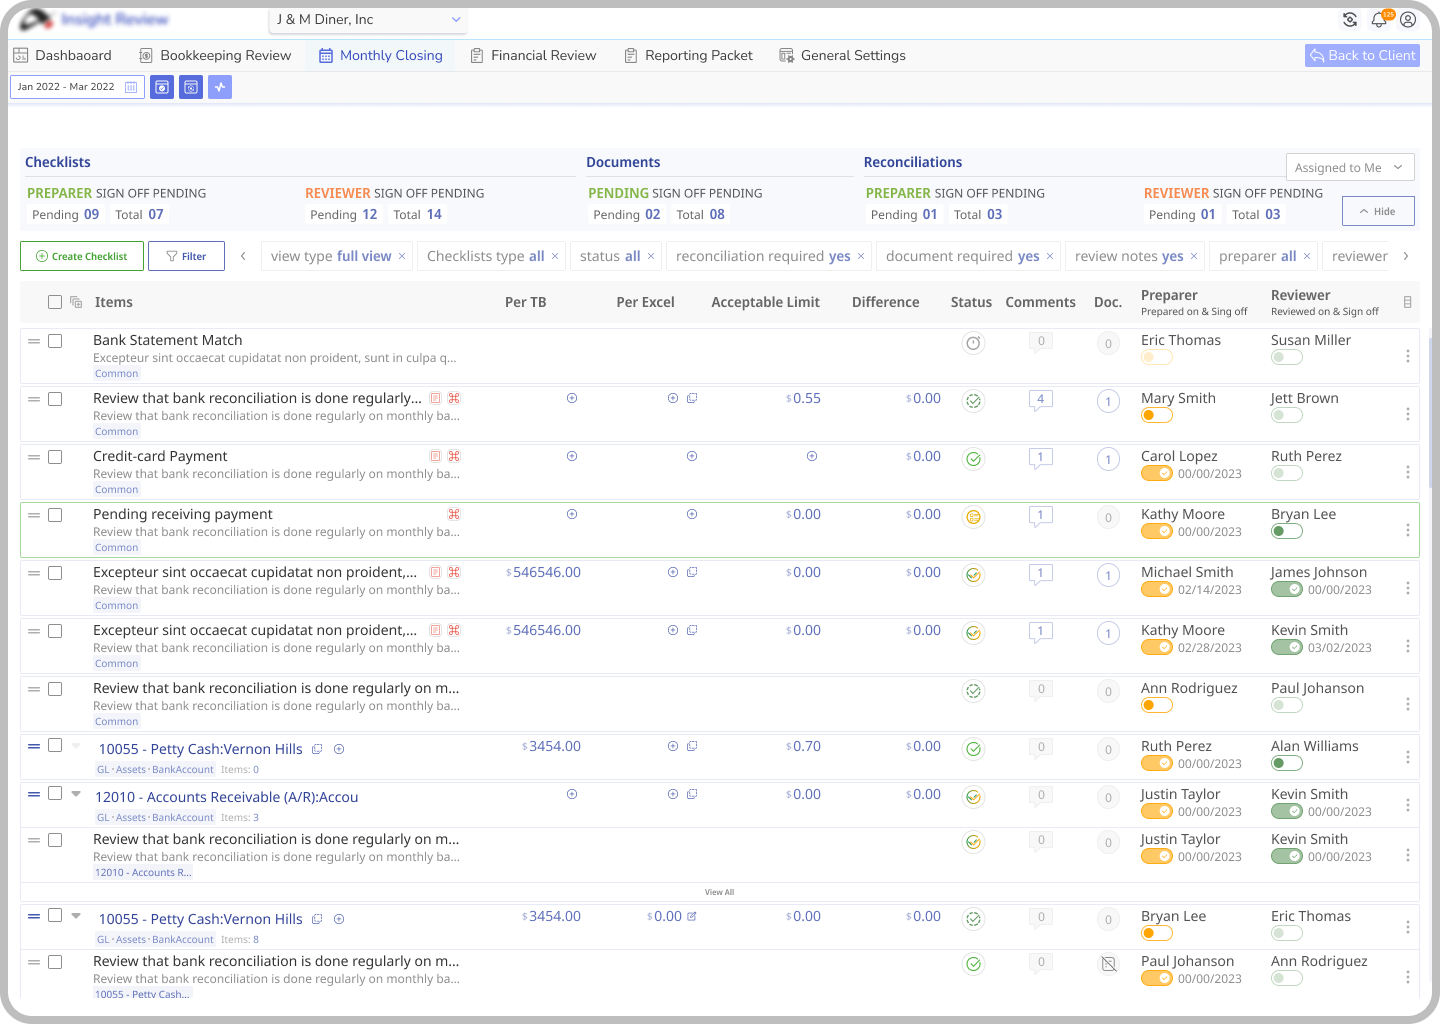The width and height of the screenshot is (1440, 1024).
Task: Click the sync refresh icon in top bar
Action: (1350, 20)
